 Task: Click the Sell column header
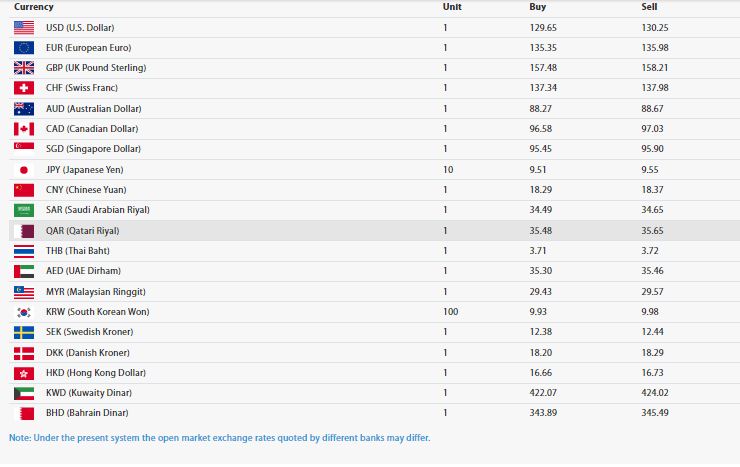coord(649,7)
